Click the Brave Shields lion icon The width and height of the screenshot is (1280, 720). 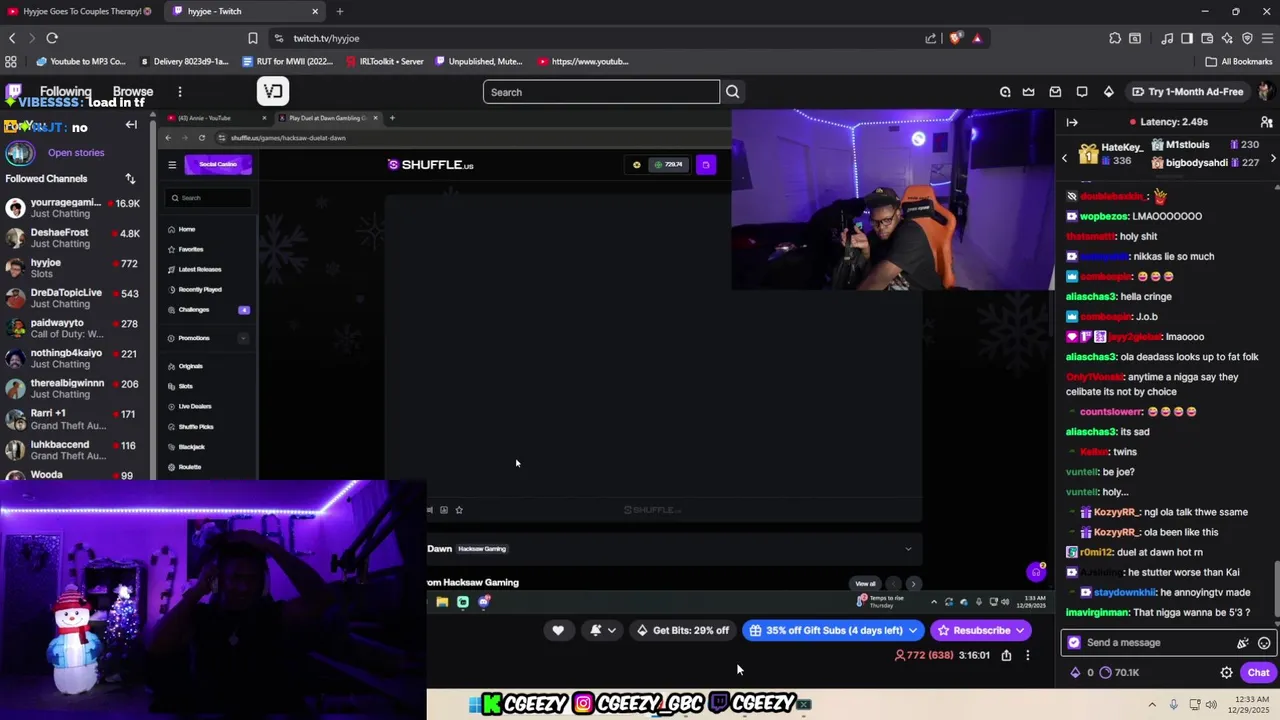(956, 38)
